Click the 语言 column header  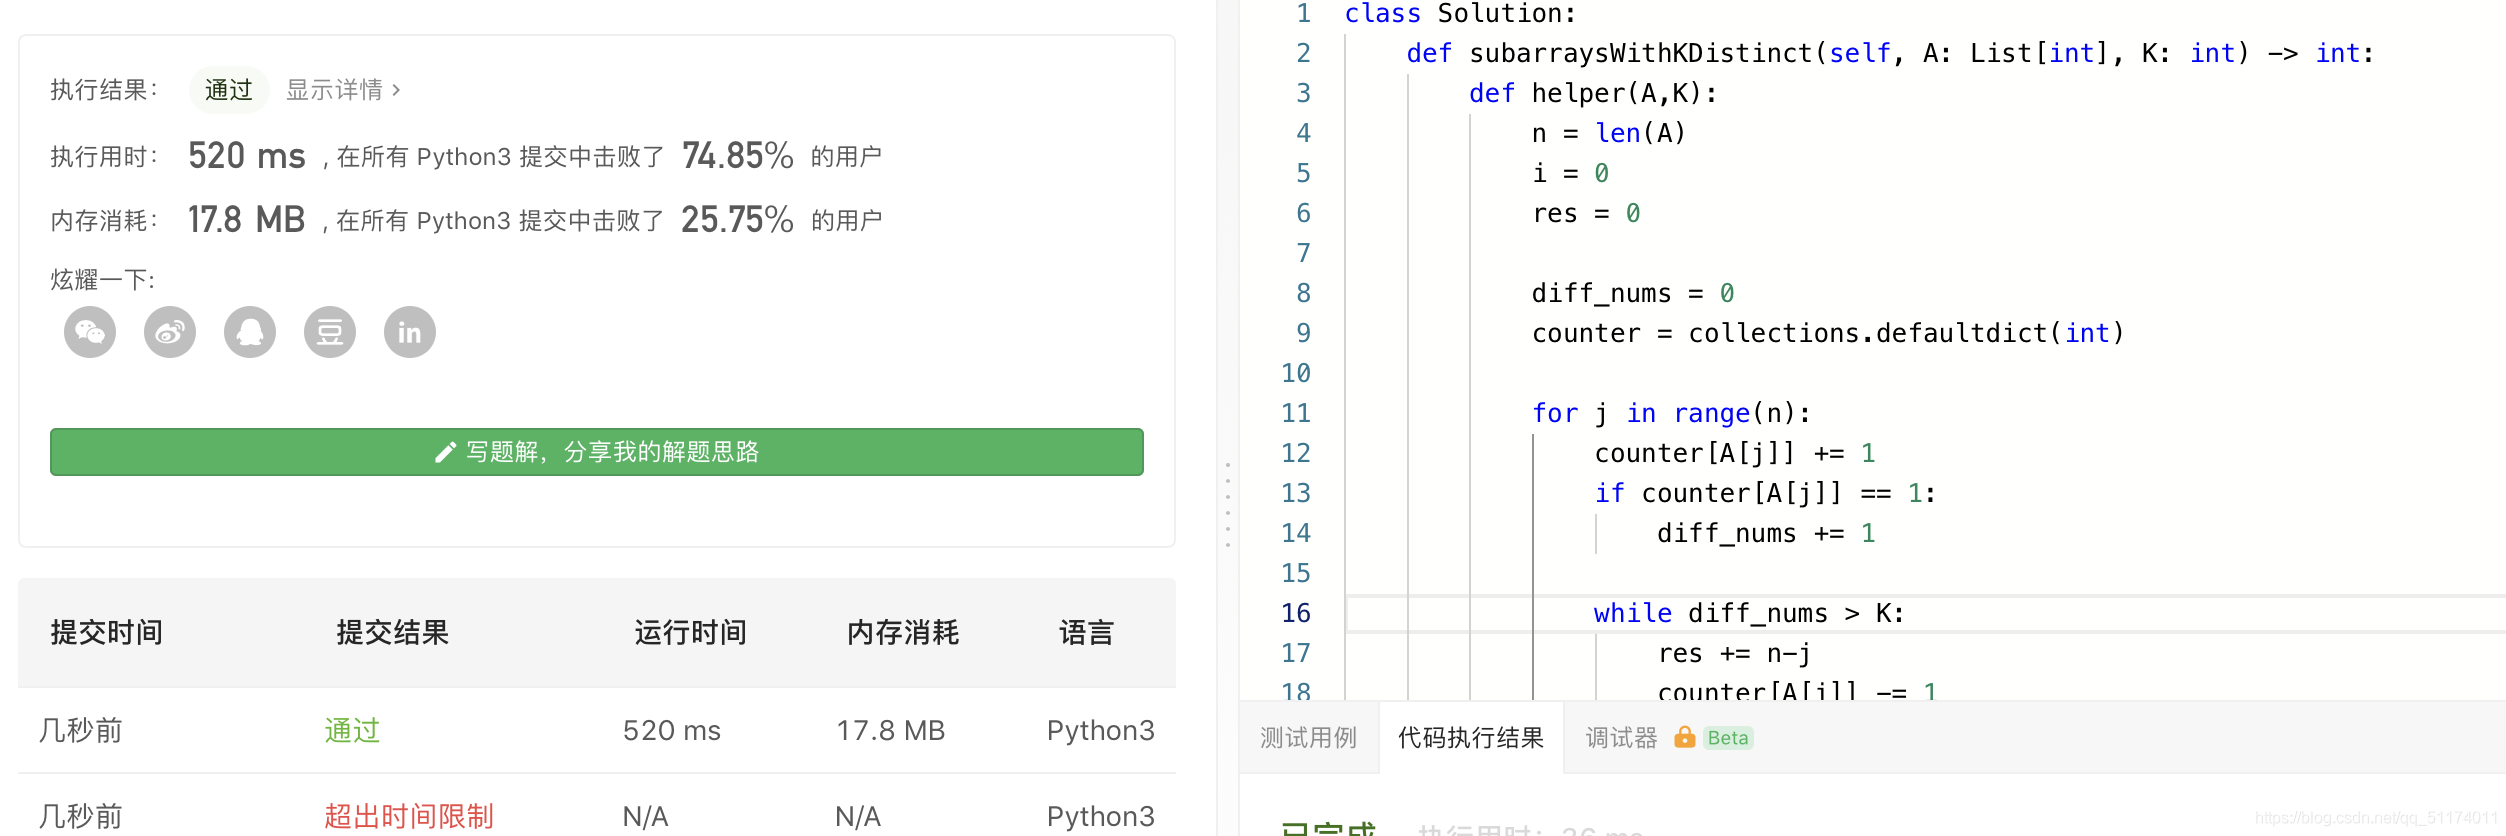coord(1087,632)
